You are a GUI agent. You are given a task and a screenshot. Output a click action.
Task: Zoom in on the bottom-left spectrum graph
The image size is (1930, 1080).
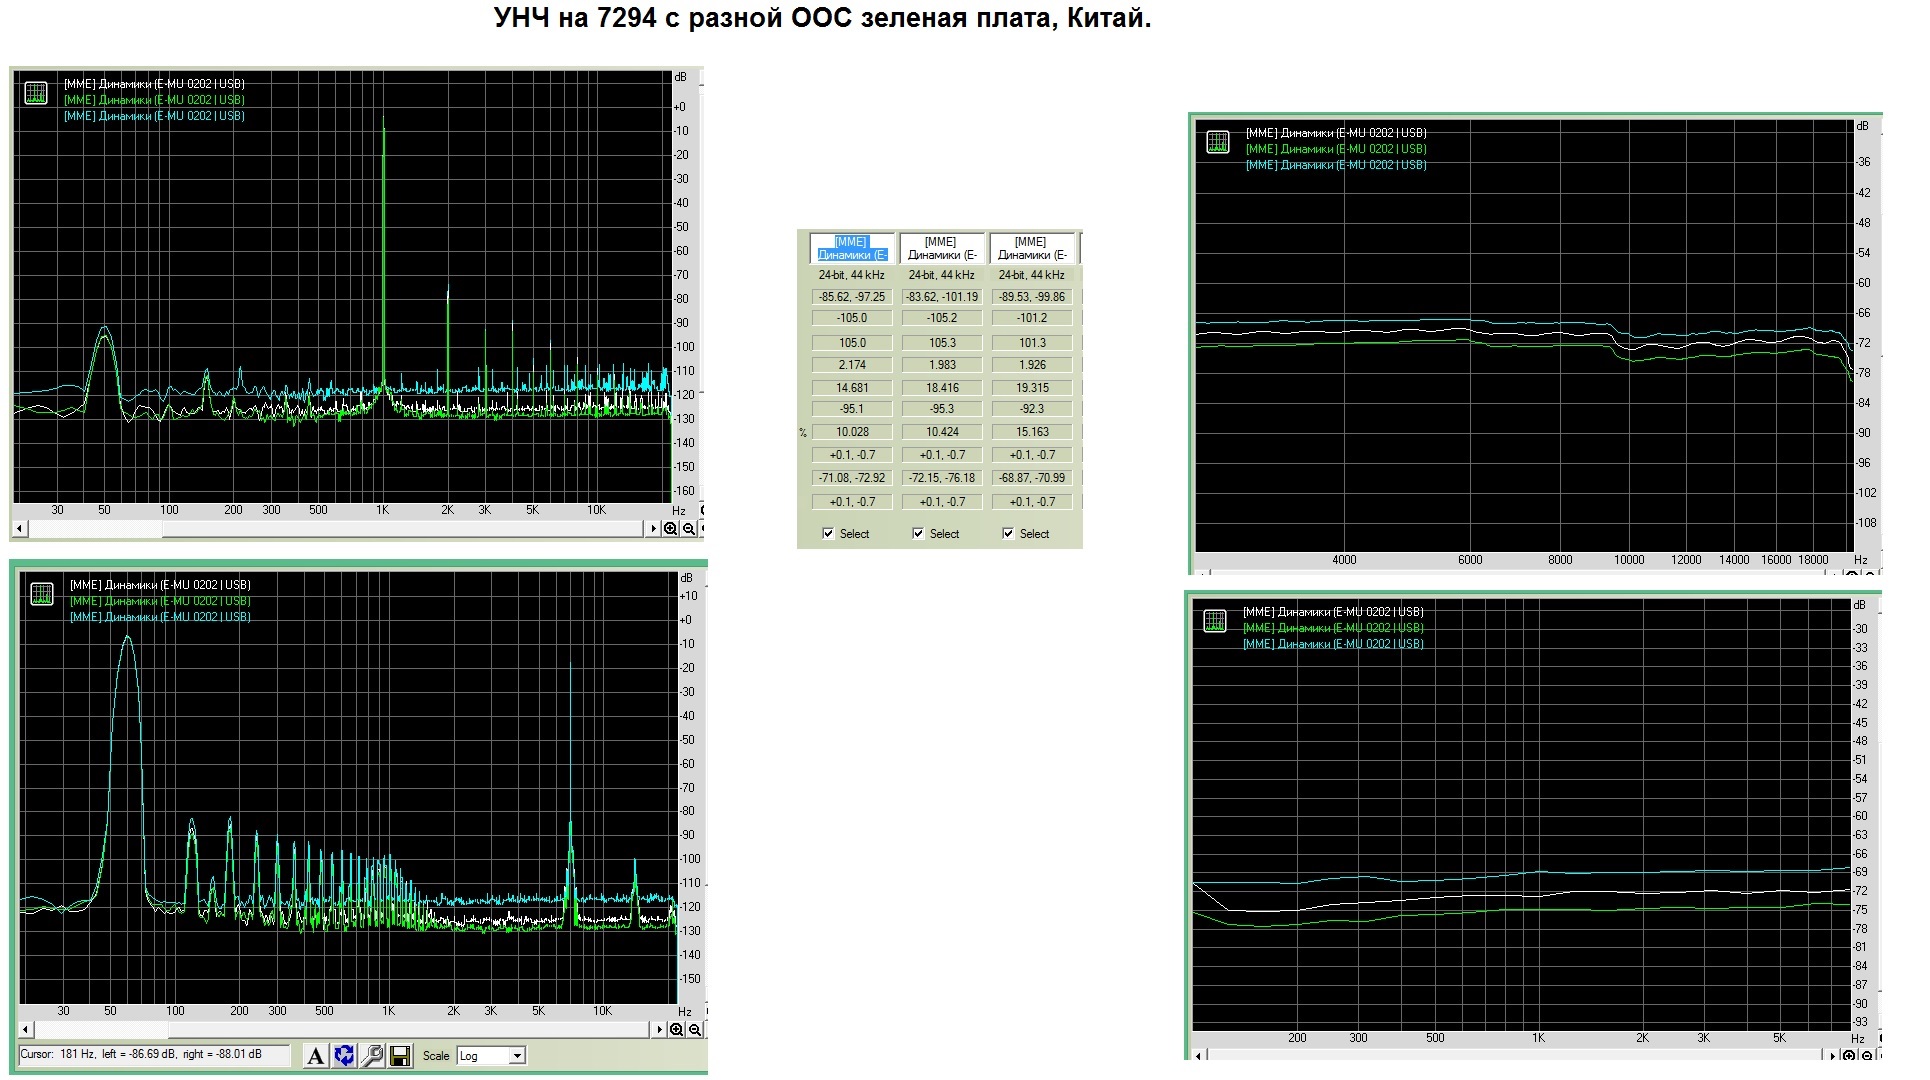click(x=677, y=1030)
